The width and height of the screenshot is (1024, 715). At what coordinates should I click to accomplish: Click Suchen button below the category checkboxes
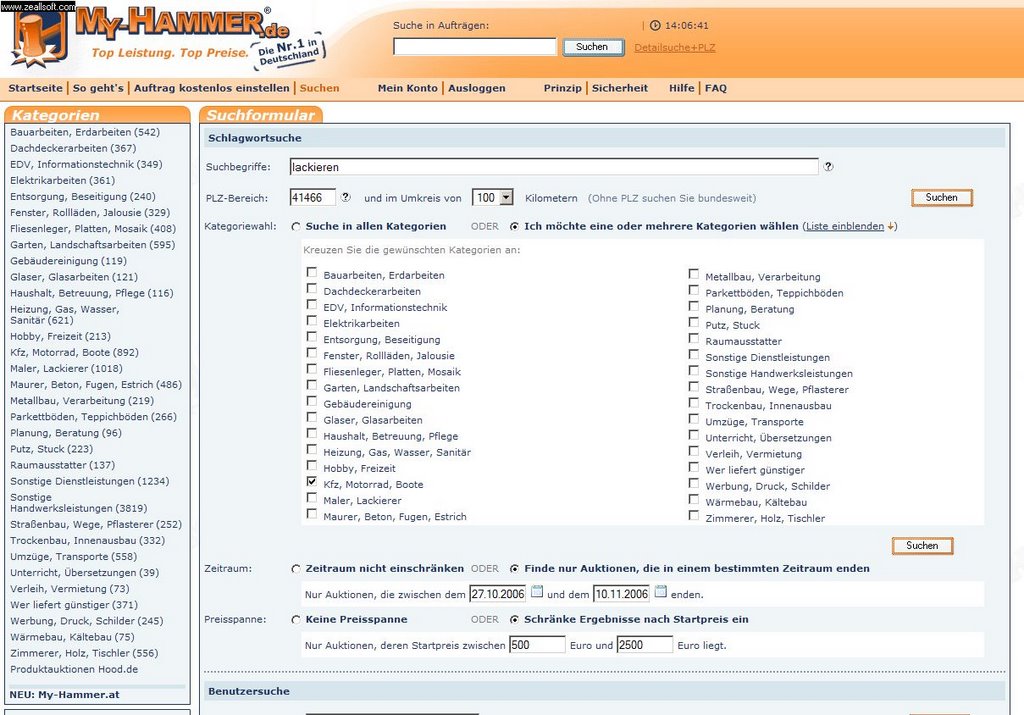pos(922,545)
